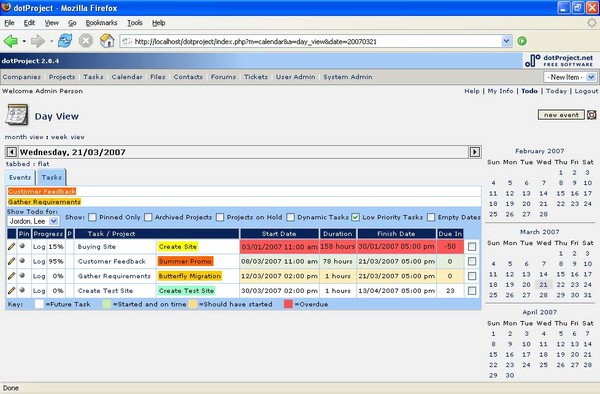Image resolution: width=600 pixels, height=394 pixels.
Task: Uncheck Low Priority Tasks checkbox
Action: [x=355, y=217]
